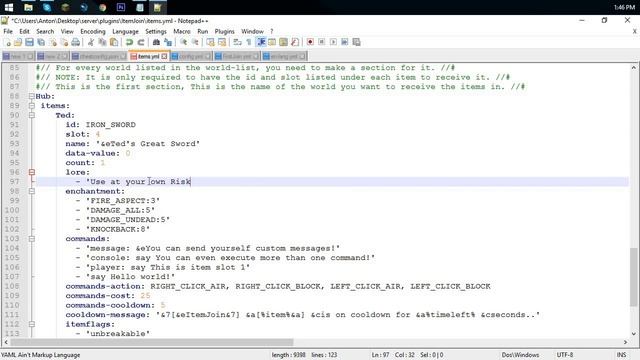The width and height of the screenshot is (640, 360).
Task: Switch to the new 2 tab
Action: pos(53,56)
